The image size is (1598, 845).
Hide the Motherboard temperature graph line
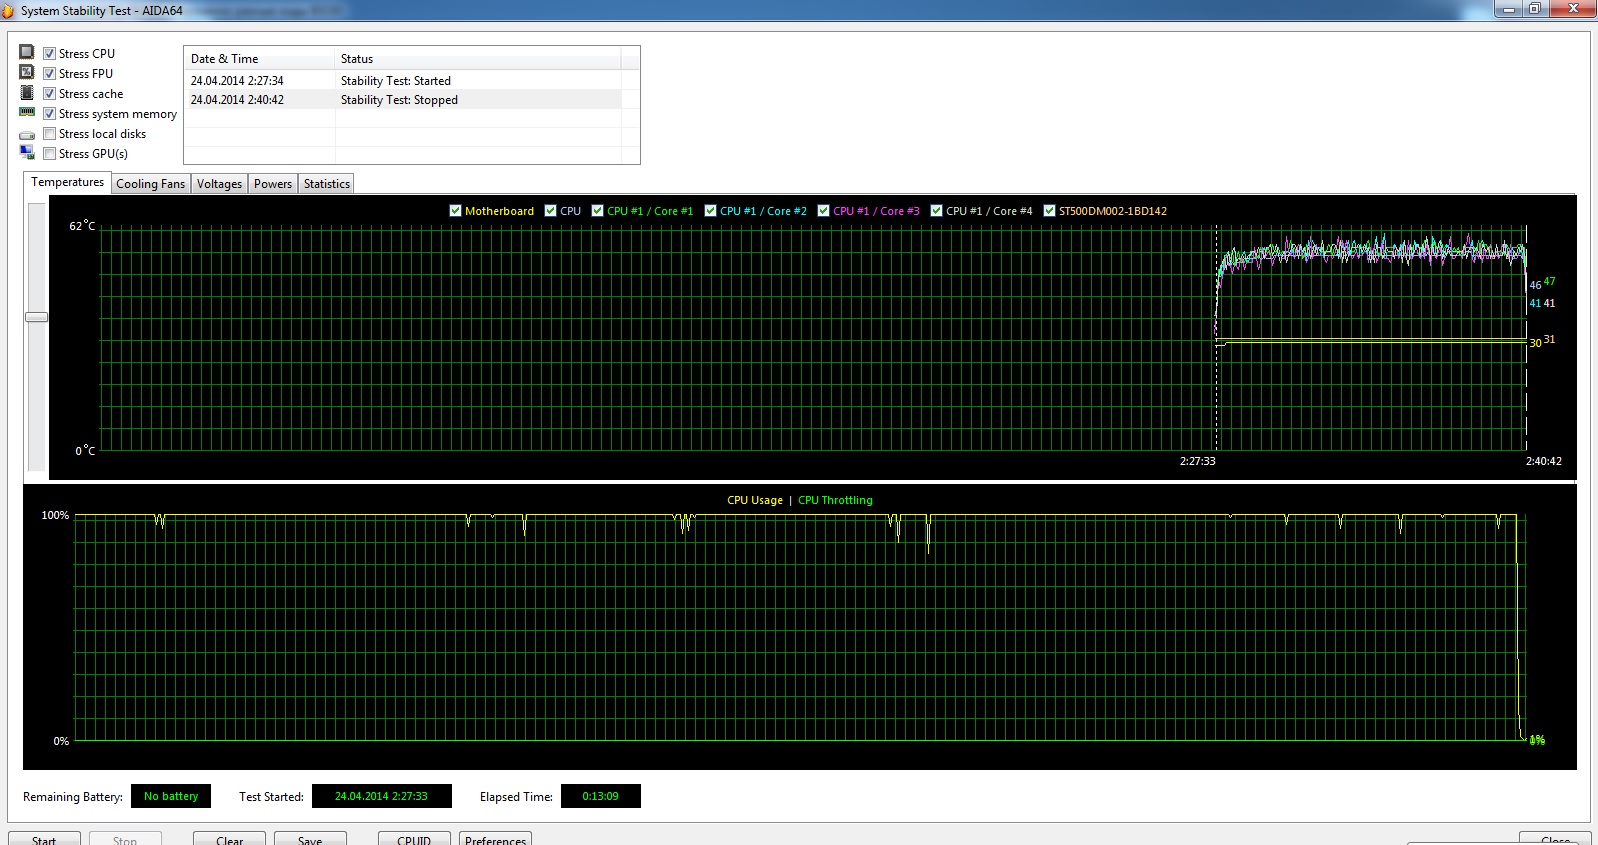pos(456,211)
